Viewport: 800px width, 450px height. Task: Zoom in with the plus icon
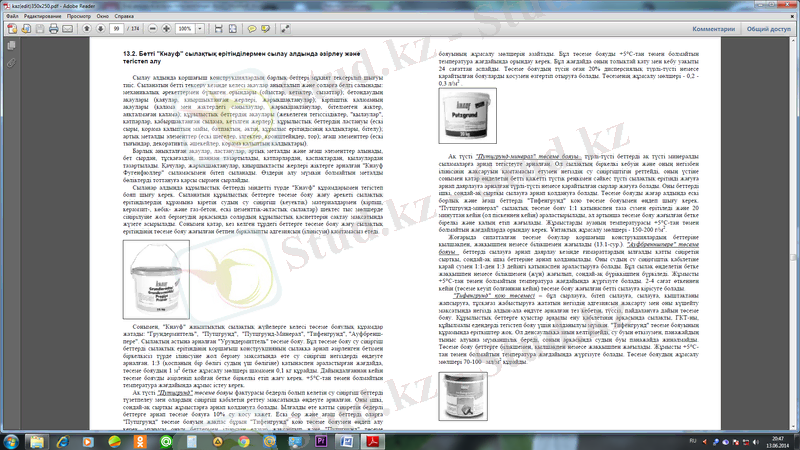[166, 29]
